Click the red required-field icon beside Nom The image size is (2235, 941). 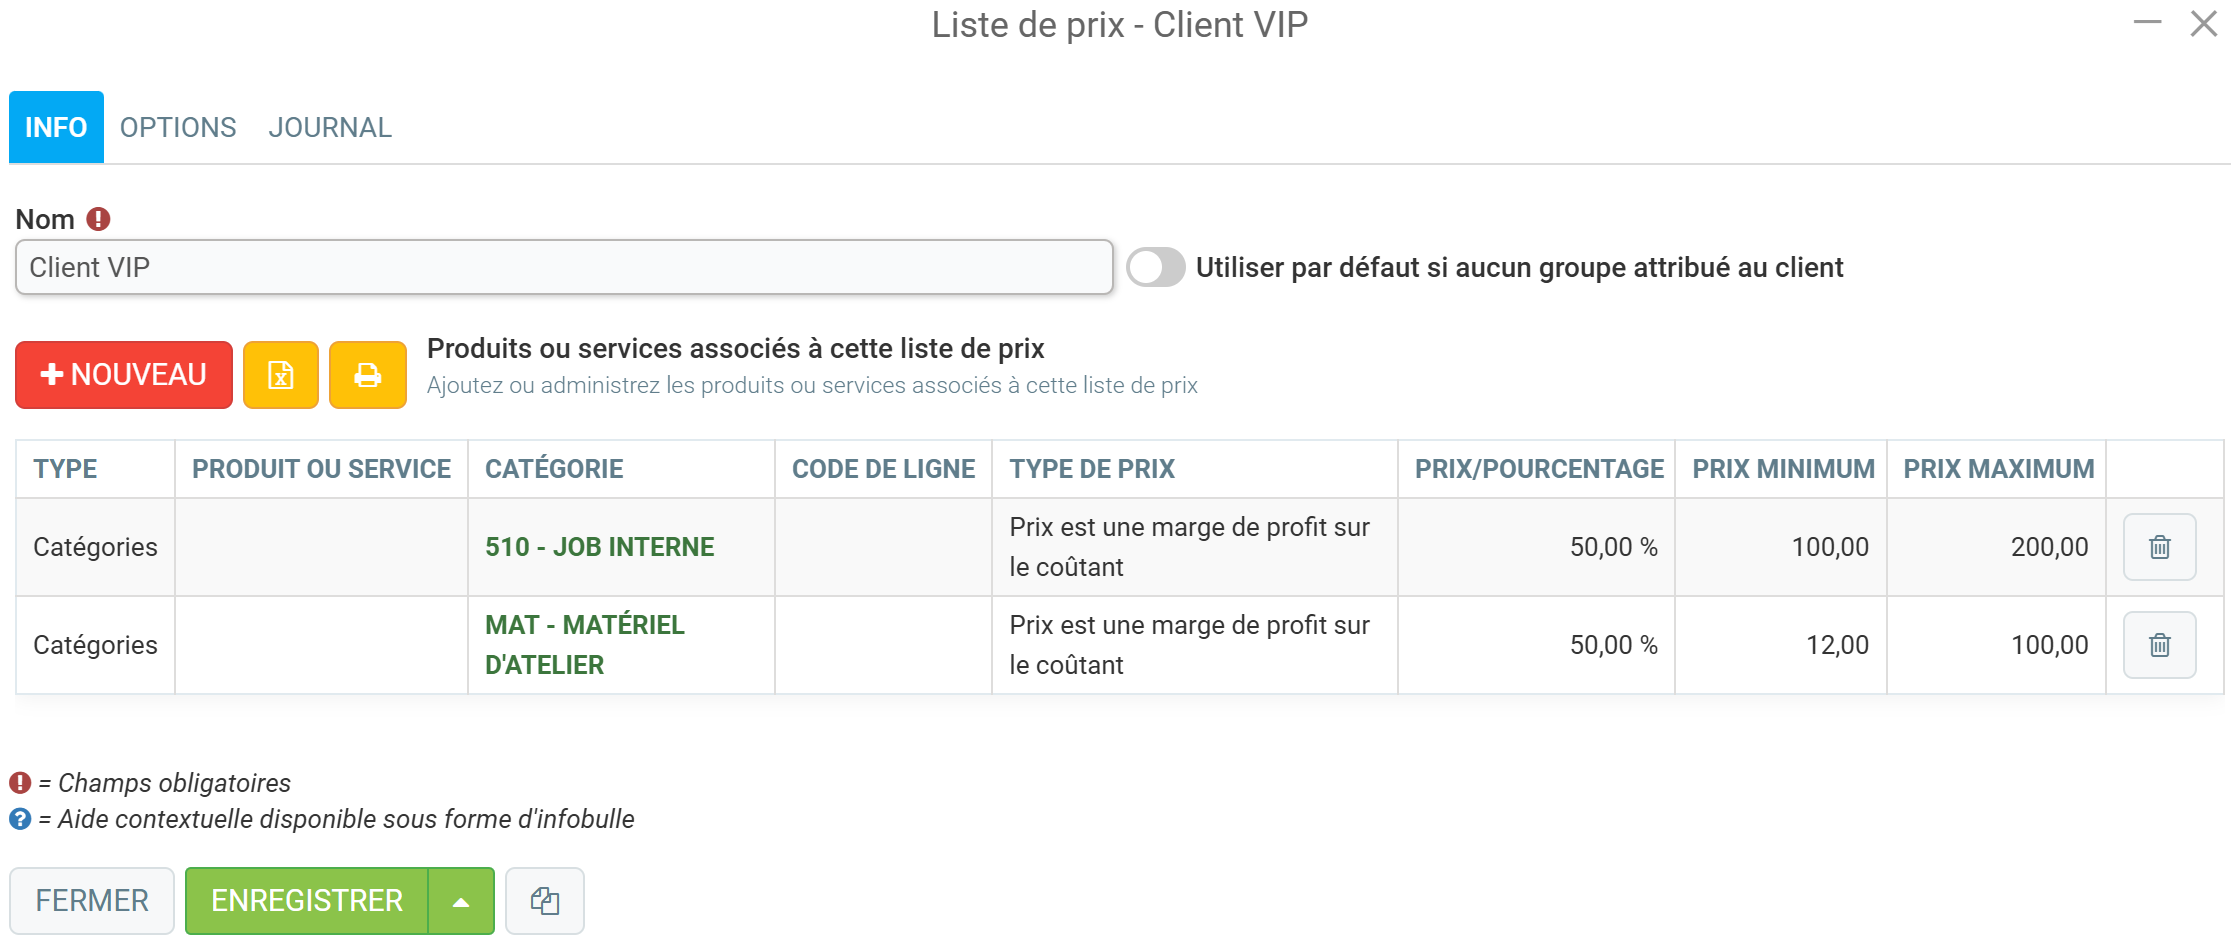pyautogui.click(x=98, y=219)
